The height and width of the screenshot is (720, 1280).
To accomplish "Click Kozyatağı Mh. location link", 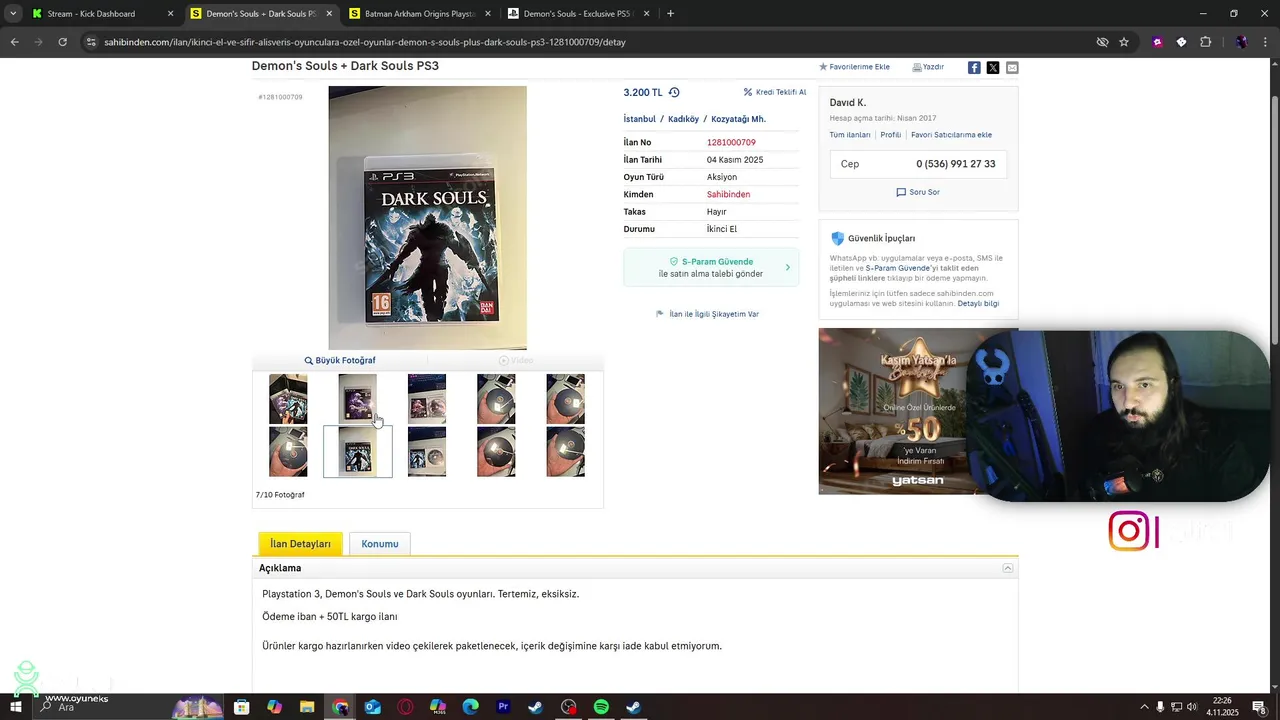I will point(738,119).
